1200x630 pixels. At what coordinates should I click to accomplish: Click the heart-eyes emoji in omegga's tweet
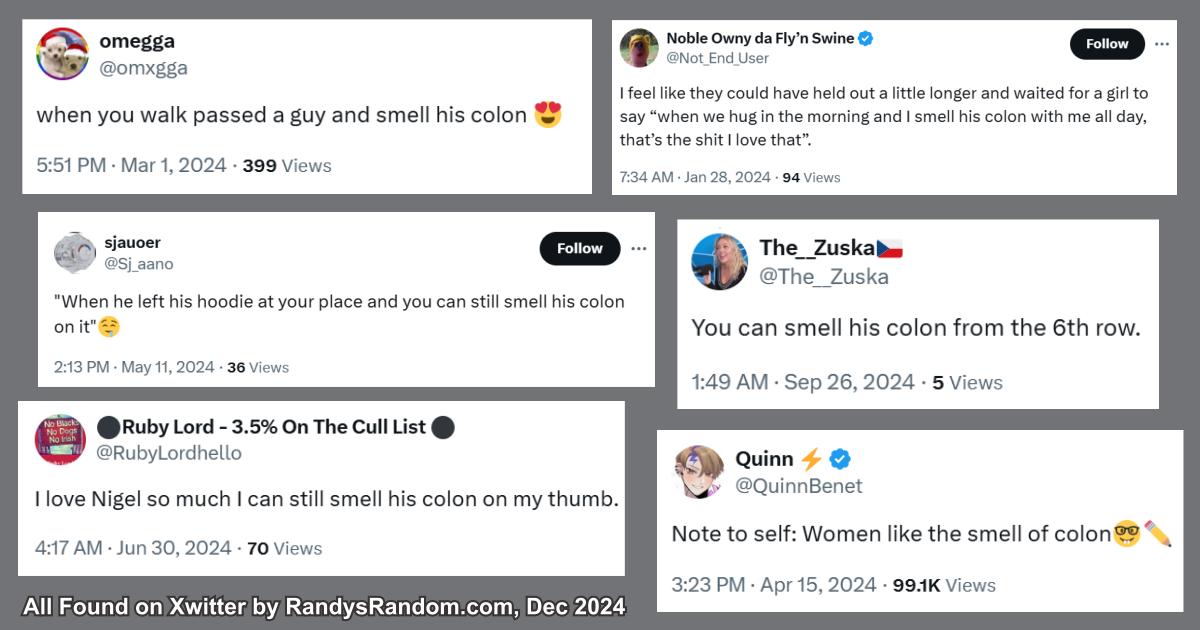pos(547,115)
